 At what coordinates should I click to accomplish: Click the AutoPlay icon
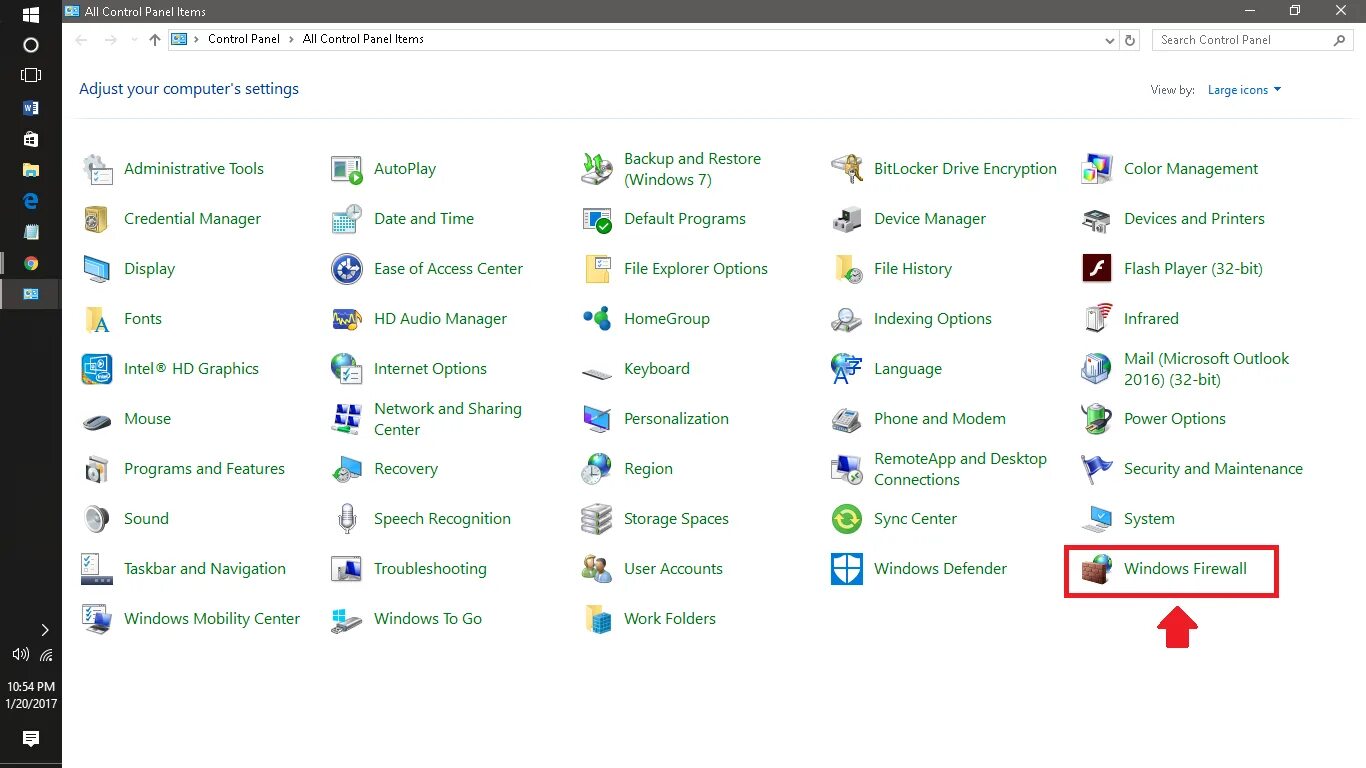[x=347, y=169]
